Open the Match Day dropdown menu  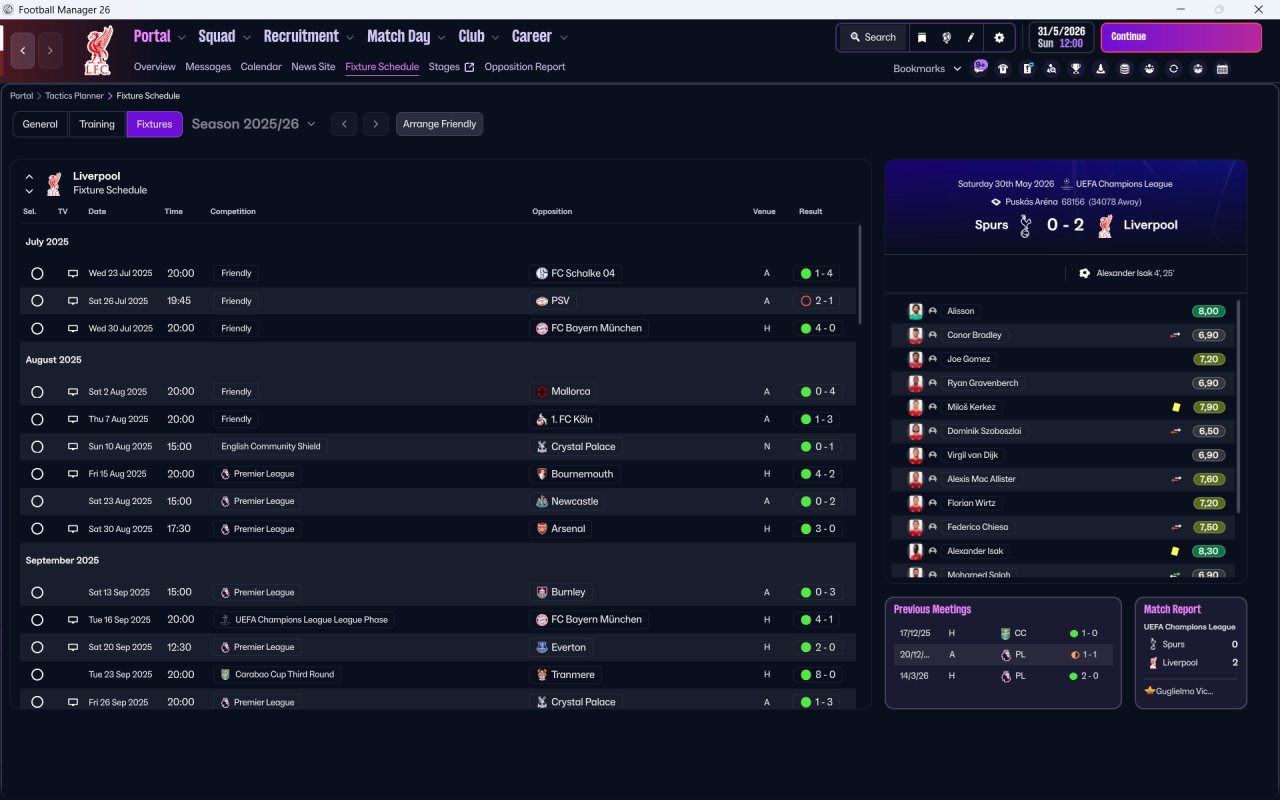pyautogui.click(x=406, y=37)
